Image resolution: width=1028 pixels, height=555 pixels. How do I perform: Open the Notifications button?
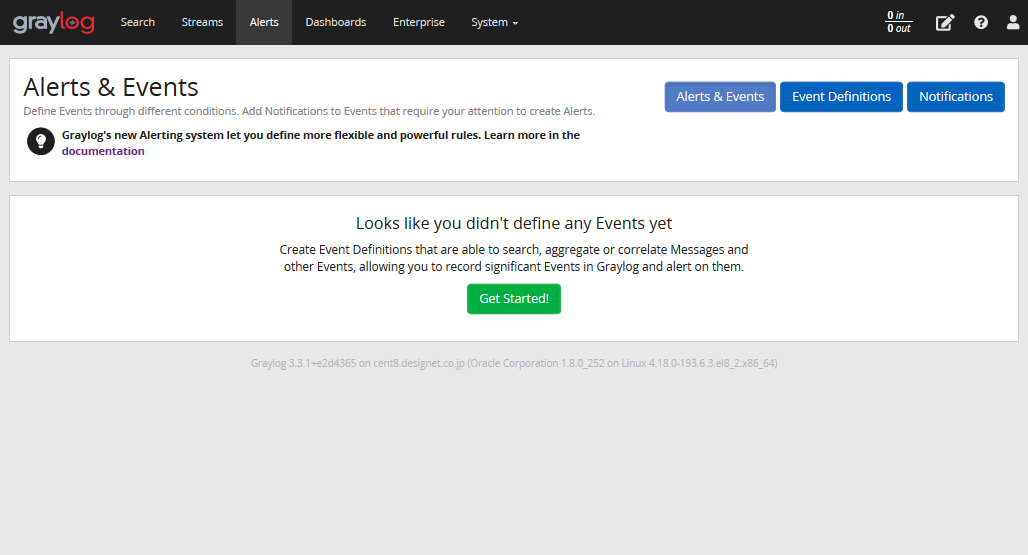pyautogui.click(x=955, y=97)
